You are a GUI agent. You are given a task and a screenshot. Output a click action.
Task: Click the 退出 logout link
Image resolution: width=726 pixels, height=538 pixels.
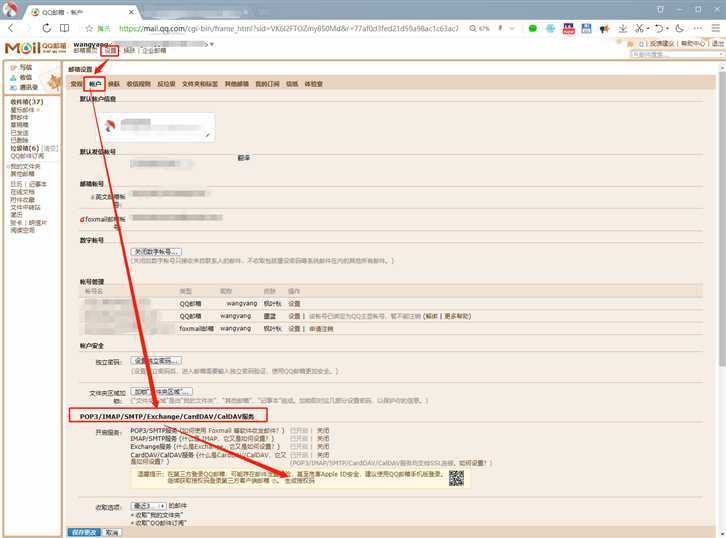tap(718, 44)
